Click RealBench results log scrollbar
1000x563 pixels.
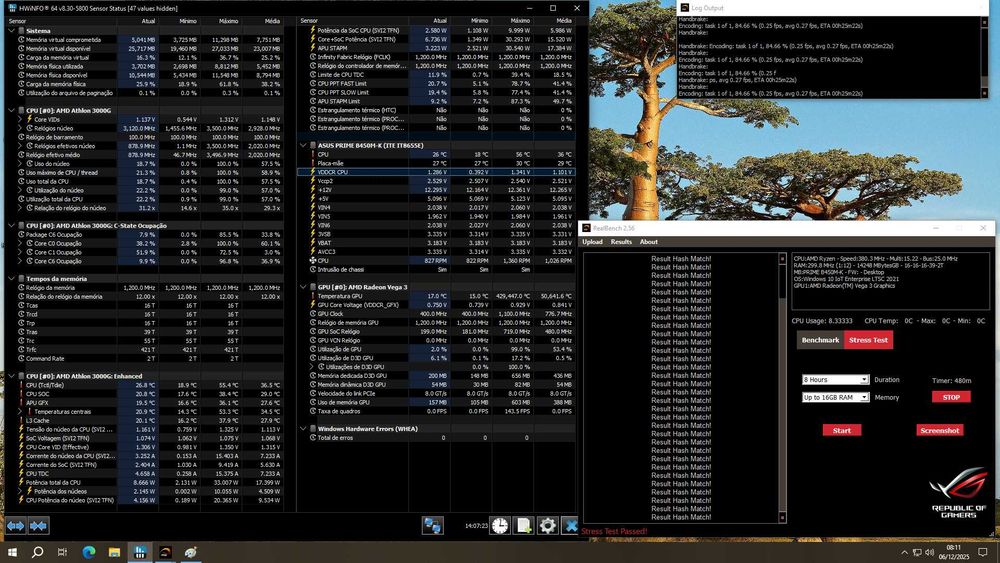click(783, 388)
